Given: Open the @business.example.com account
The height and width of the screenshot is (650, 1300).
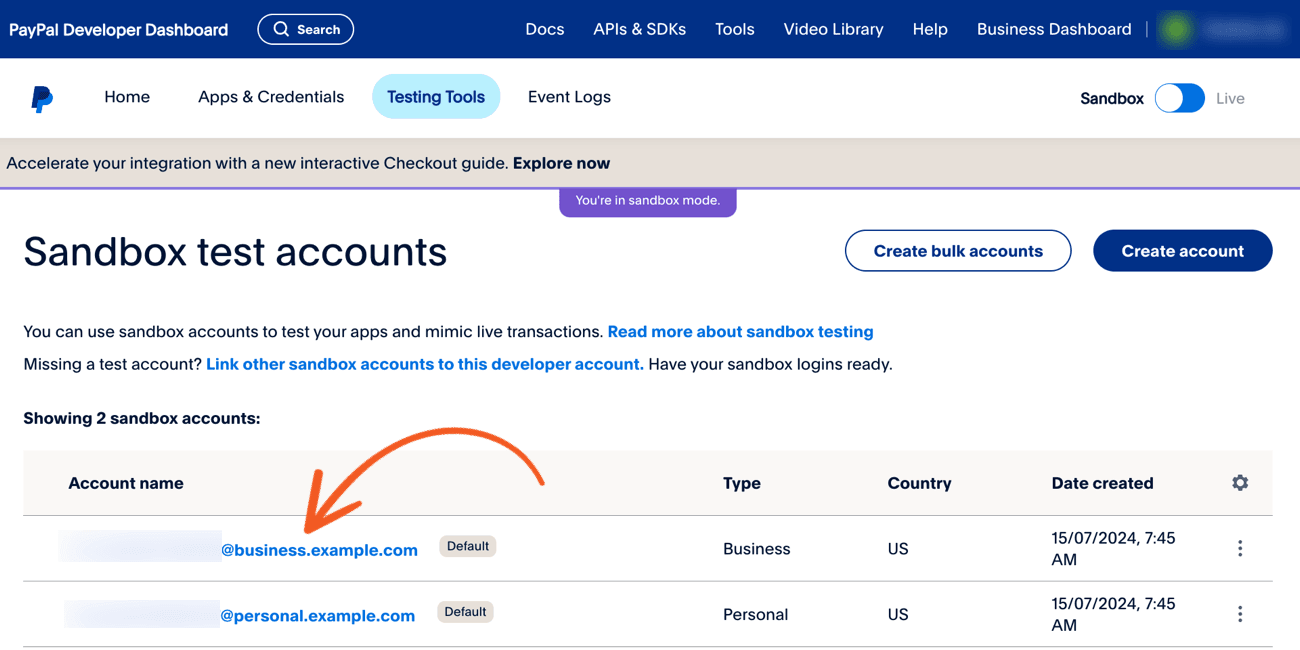Looking at the screenshot, I should (319, 550).
